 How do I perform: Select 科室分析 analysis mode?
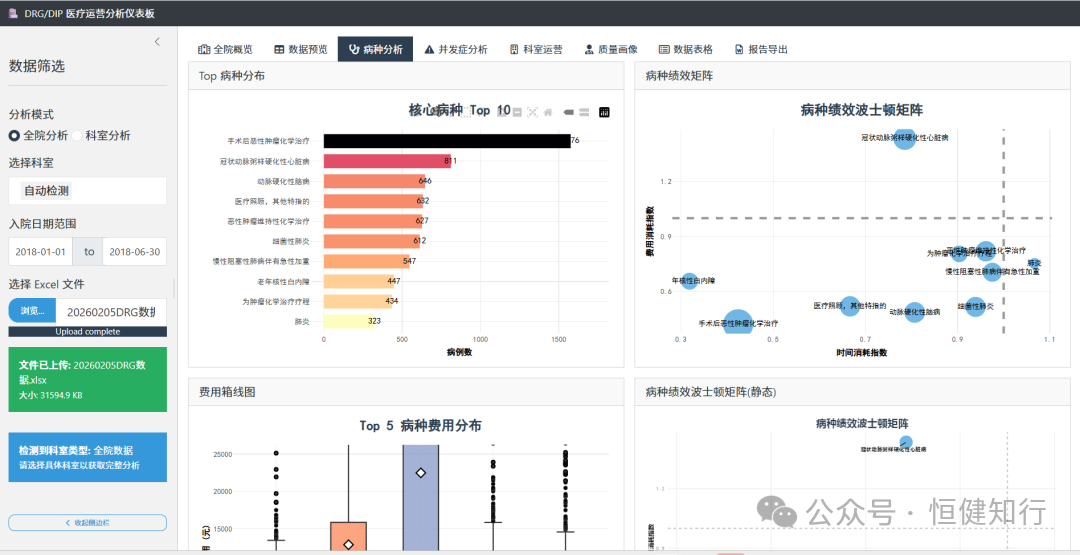[x=101, y=136]
